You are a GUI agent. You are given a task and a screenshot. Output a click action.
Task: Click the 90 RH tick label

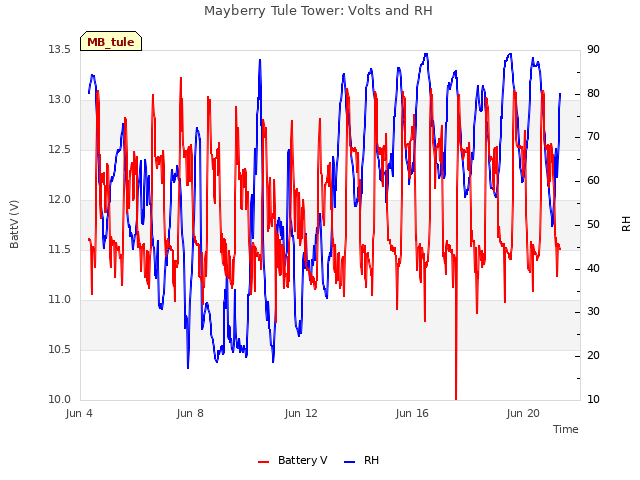pyautogui.click(x=593, y=50)
